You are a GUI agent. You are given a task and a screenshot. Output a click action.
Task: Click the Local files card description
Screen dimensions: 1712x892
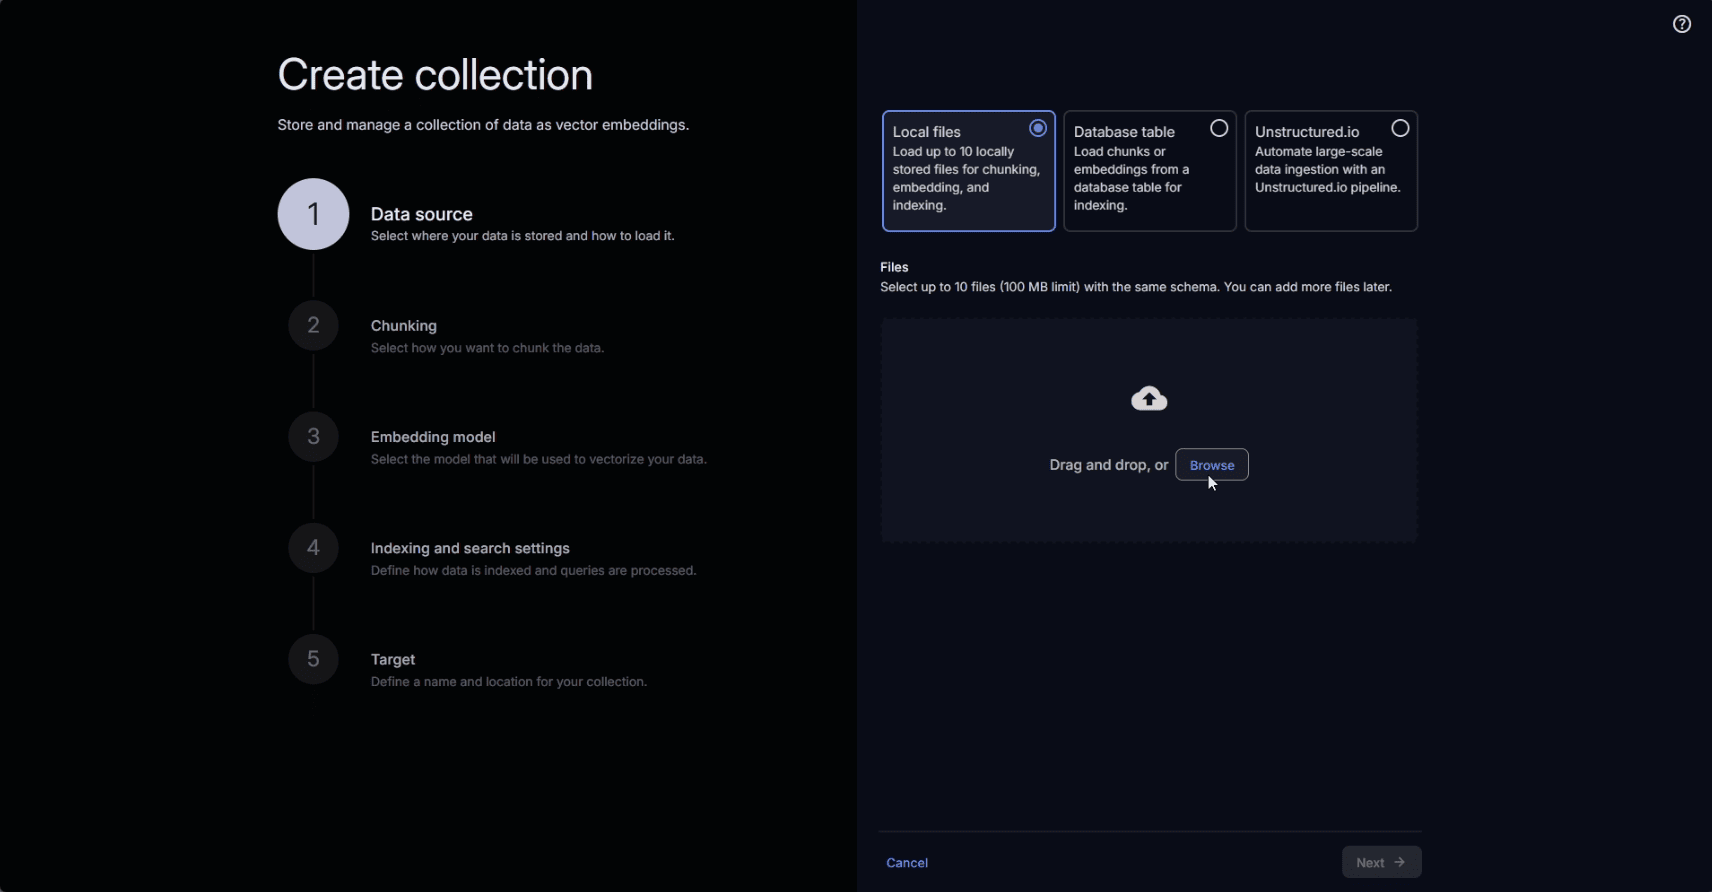tap(967, 179)
